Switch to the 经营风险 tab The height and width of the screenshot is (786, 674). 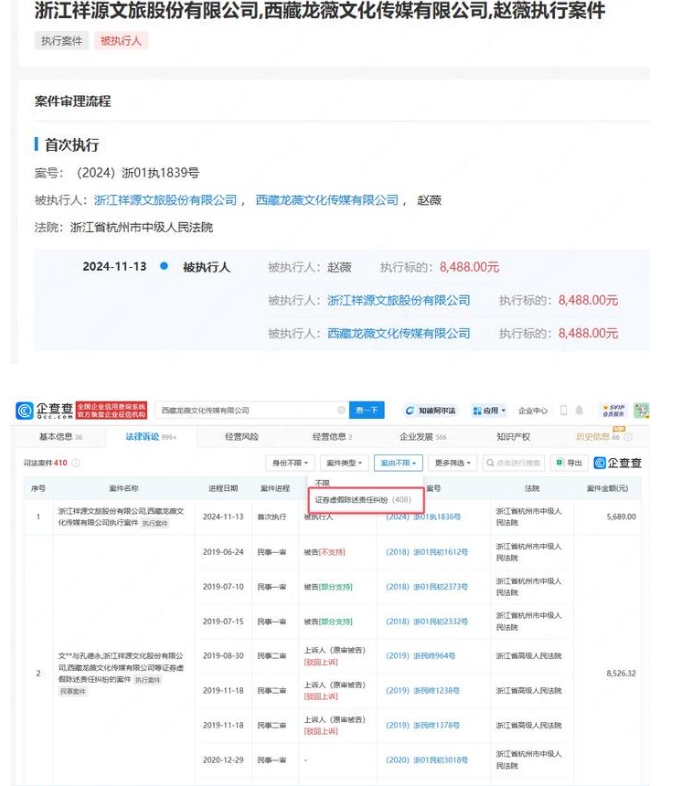pyautogui.click(x=242, y=437)
